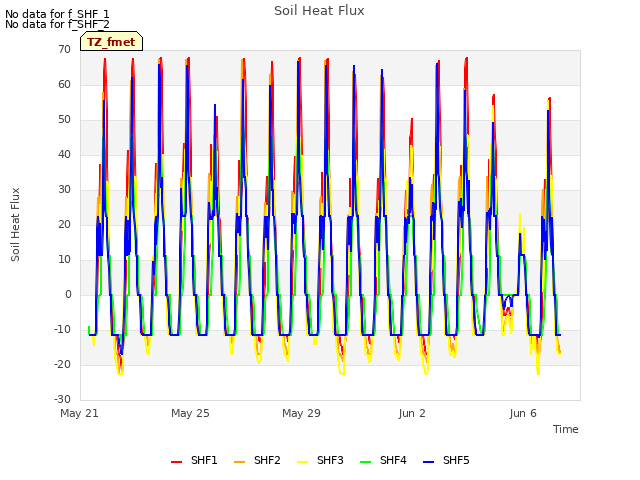Click the green SHF4 legend color marker
The image size is (640, 480).
pos(366,462)
